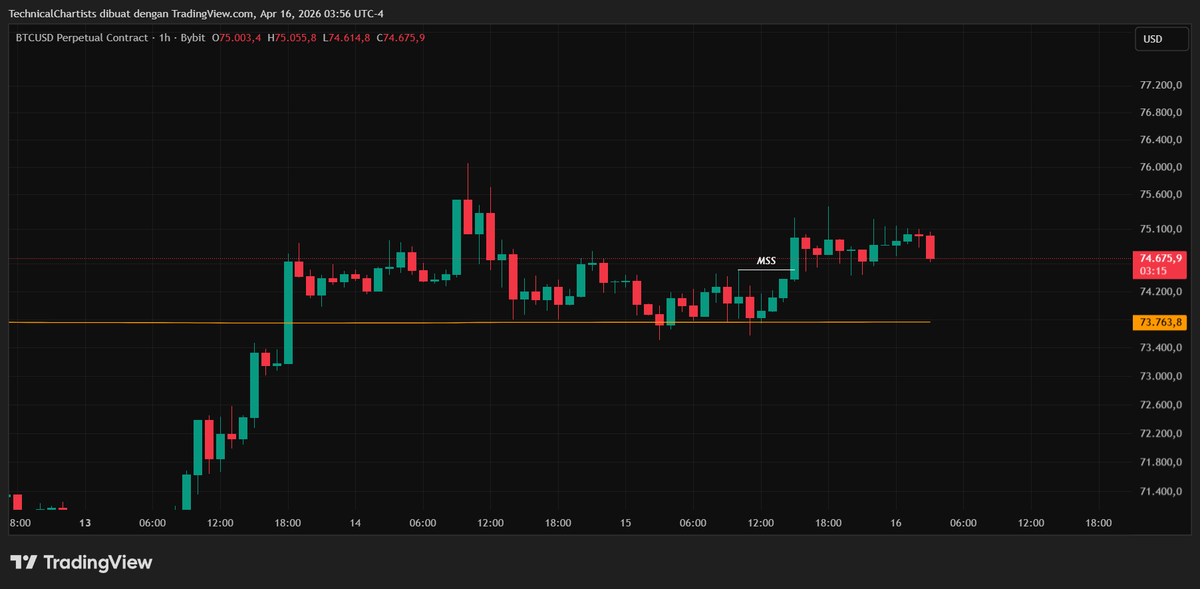Click the 71.400,0 price axis label

pos(1162,492)
